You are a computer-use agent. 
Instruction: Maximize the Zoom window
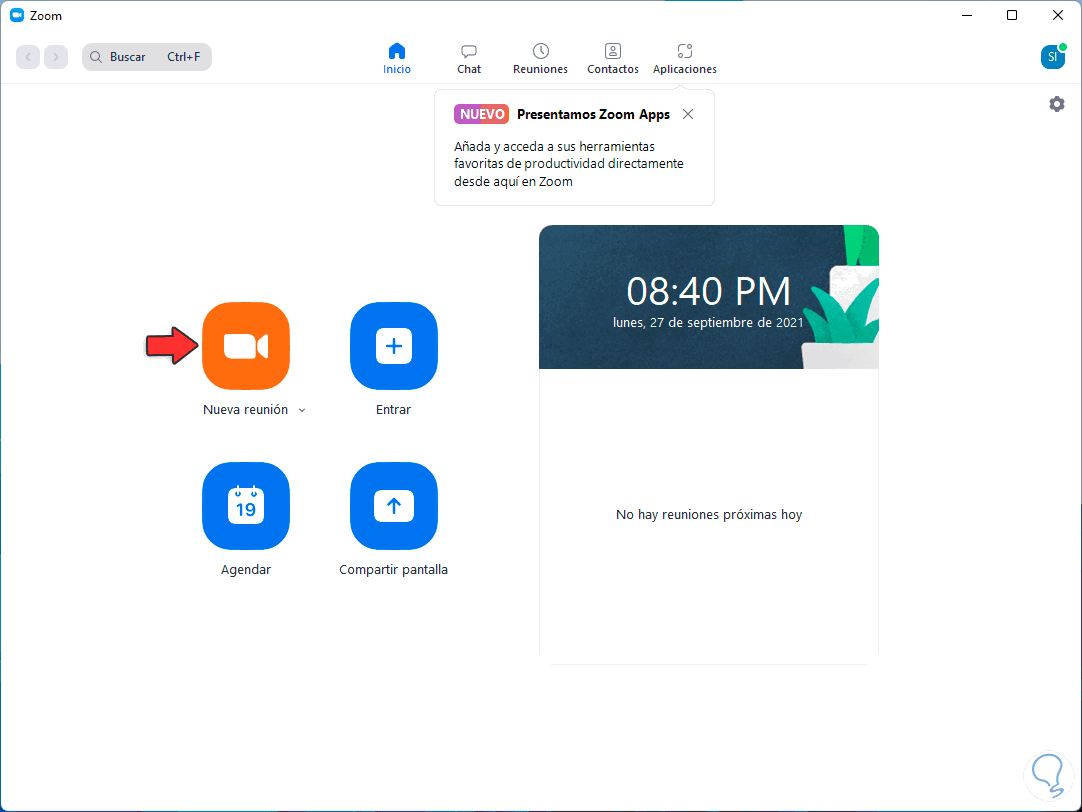pyautogui.click(x=1012, y=15)
